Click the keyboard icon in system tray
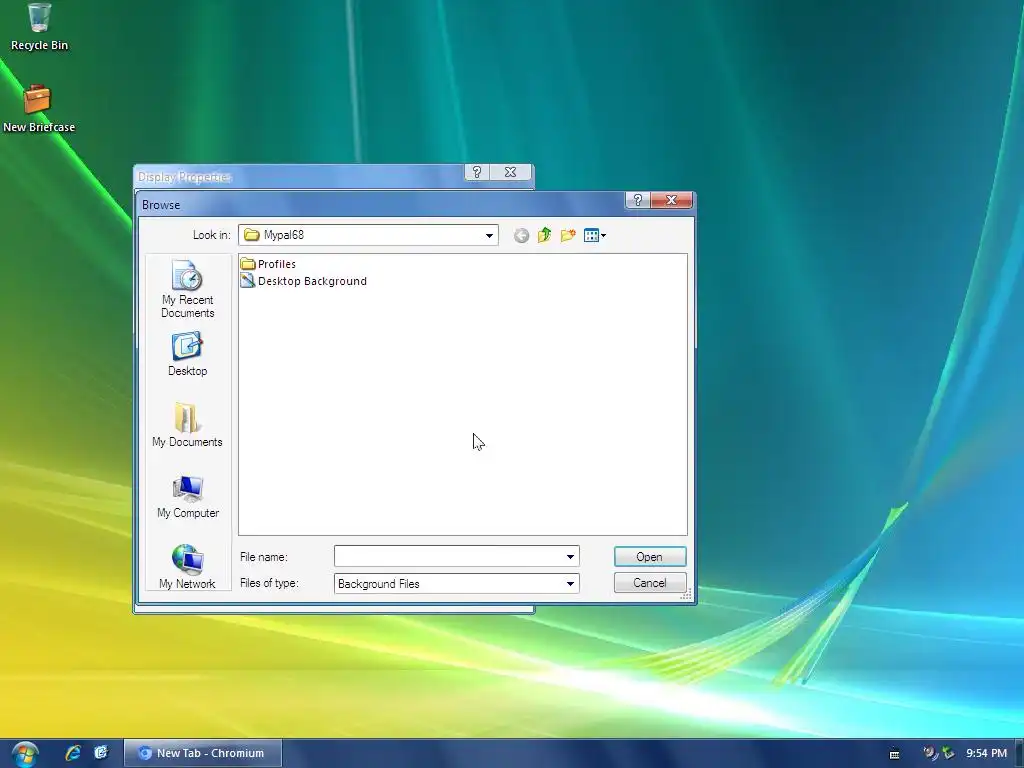1024x768 pixels. tap(895, 754)
